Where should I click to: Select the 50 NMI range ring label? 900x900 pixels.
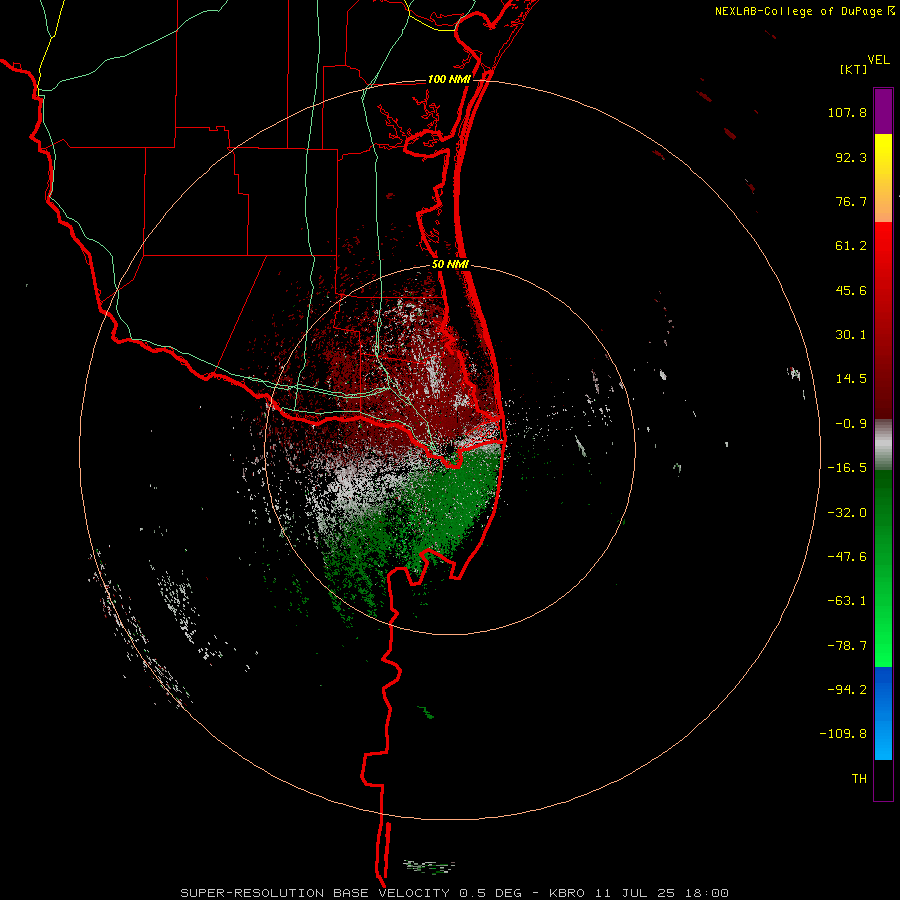(450, 265)
